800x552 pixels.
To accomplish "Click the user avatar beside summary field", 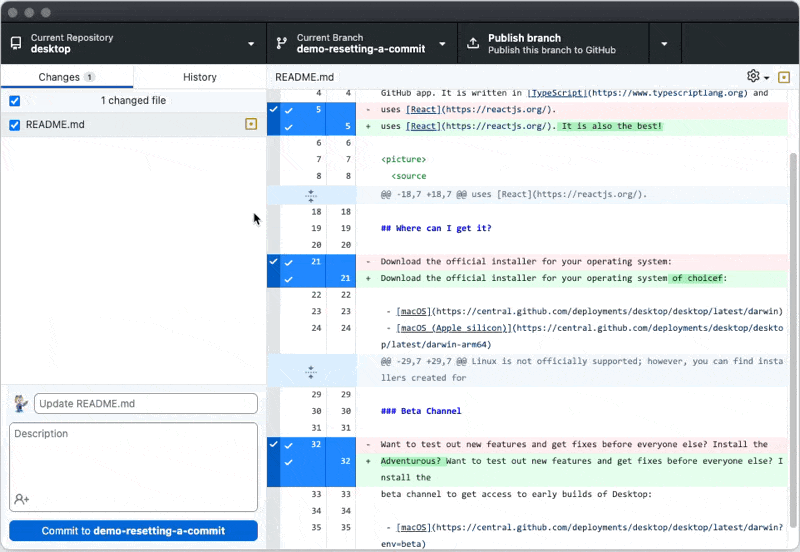I will (21, 404).
